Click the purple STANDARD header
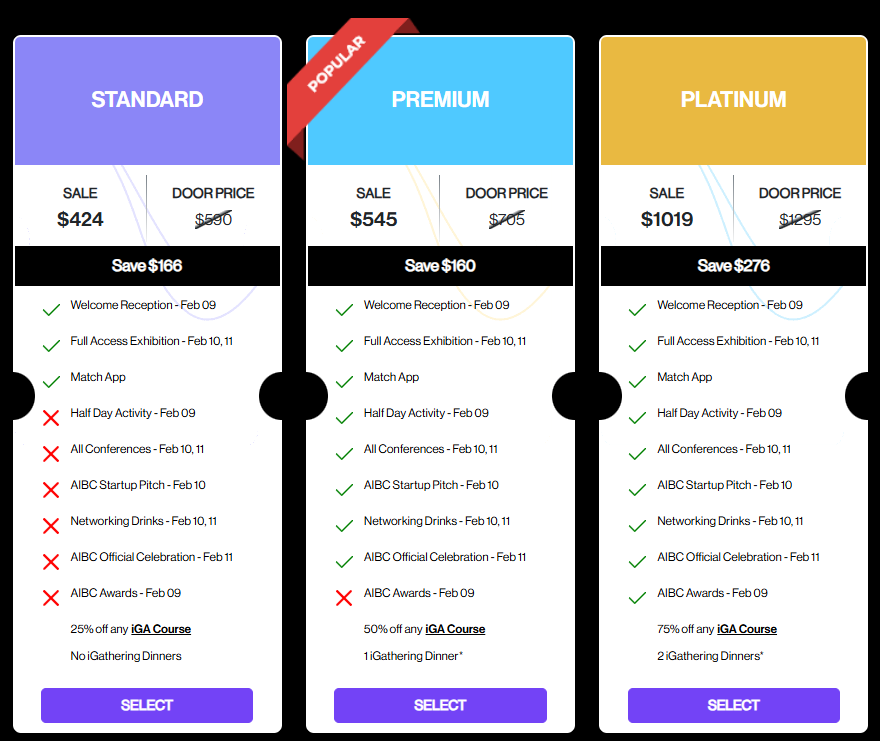Image resolution: width=880 pixels, height=741 pixels. (x=147, y=100)
